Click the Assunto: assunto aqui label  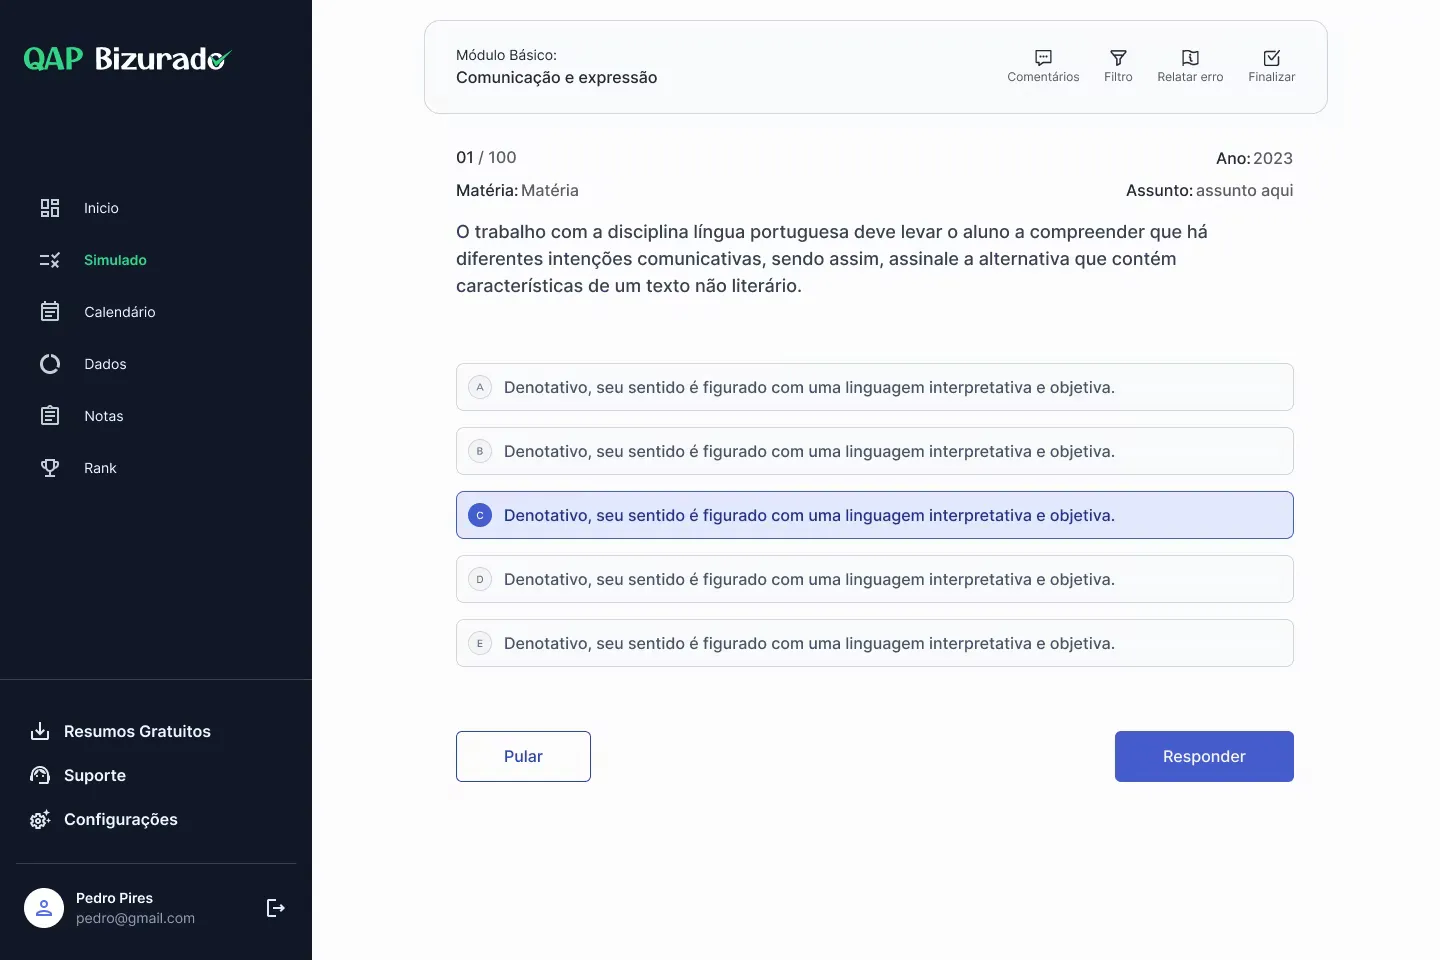click(1209, 190)
